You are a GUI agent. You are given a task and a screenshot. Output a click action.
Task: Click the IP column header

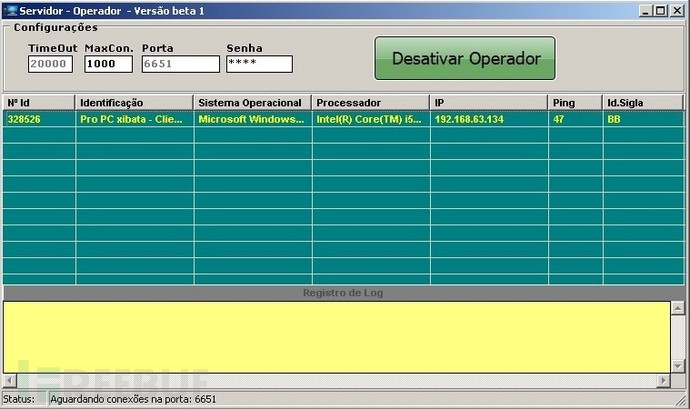(x=489, y=103)
